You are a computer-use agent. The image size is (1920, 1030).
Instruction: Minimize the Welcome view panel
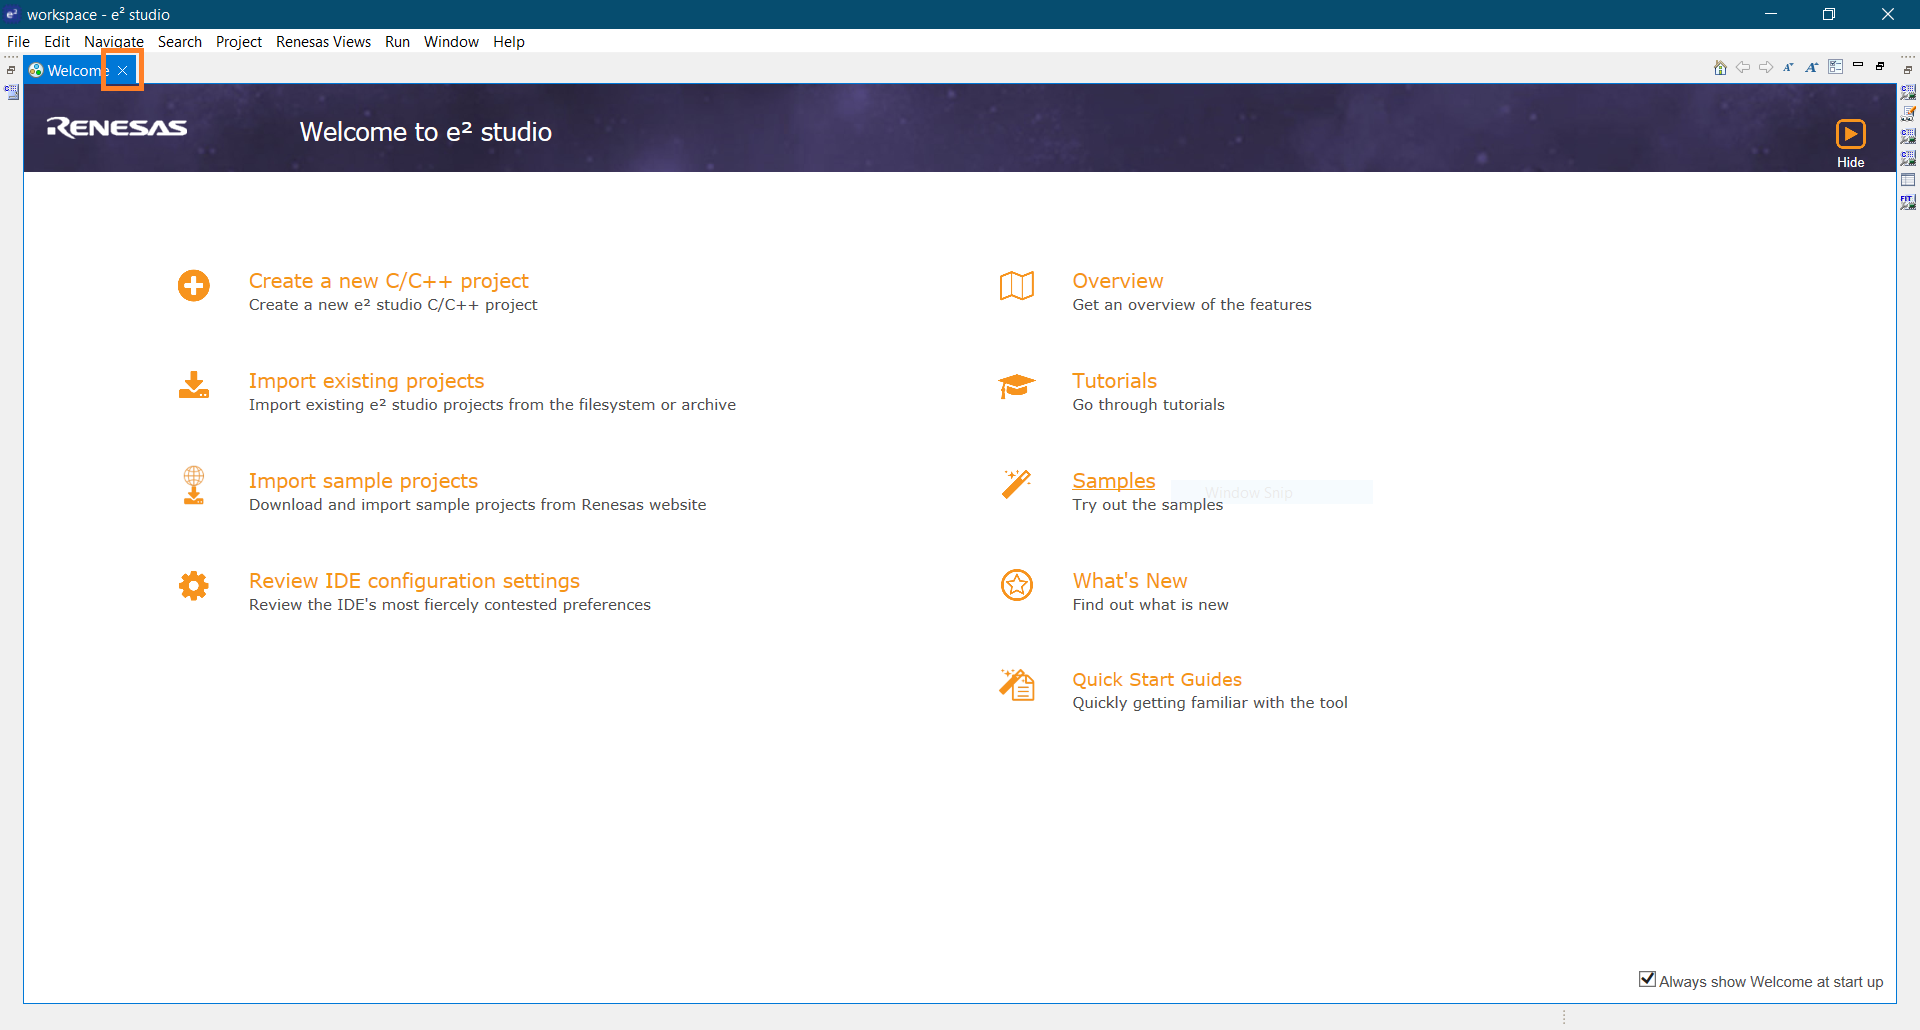tap(1858, 66)
